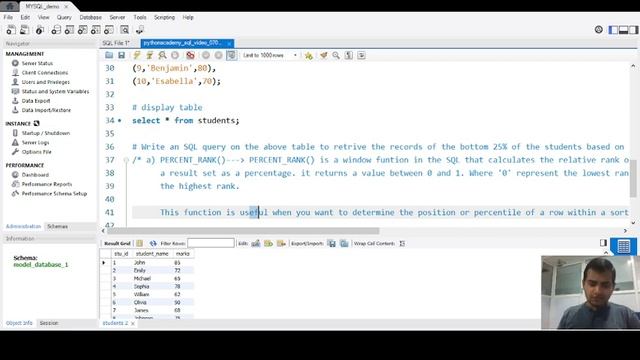Viewport: 640px width, 360px height.
Task: Open performance Dashboard
Action: (x=35, y=175)
